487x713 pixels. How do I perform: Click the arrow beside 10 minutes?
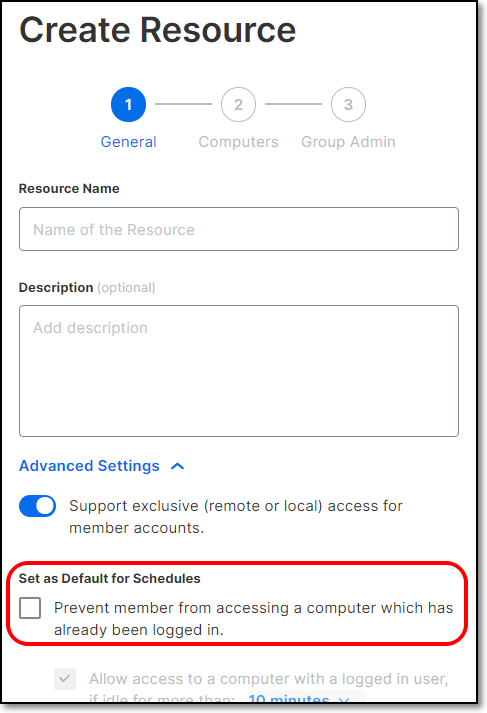[344, 699]
